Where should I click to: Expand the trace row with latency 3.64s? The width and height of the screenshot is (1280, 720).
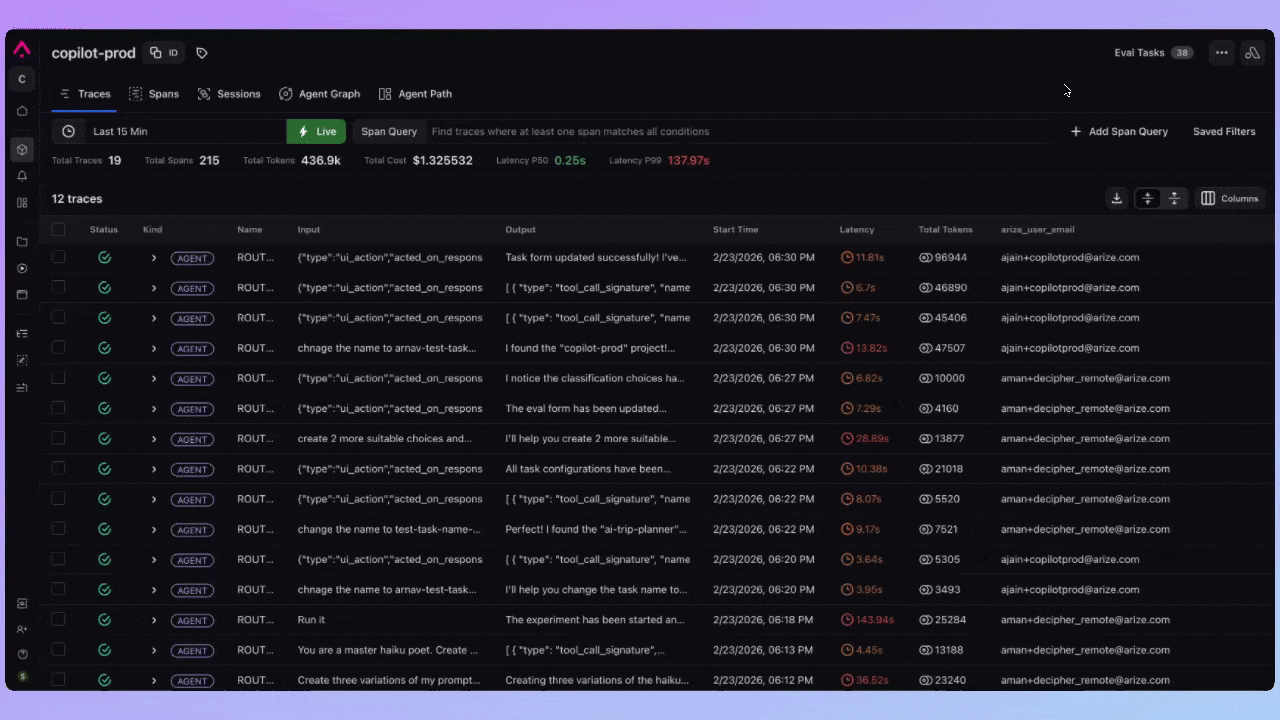click(154, 559)
